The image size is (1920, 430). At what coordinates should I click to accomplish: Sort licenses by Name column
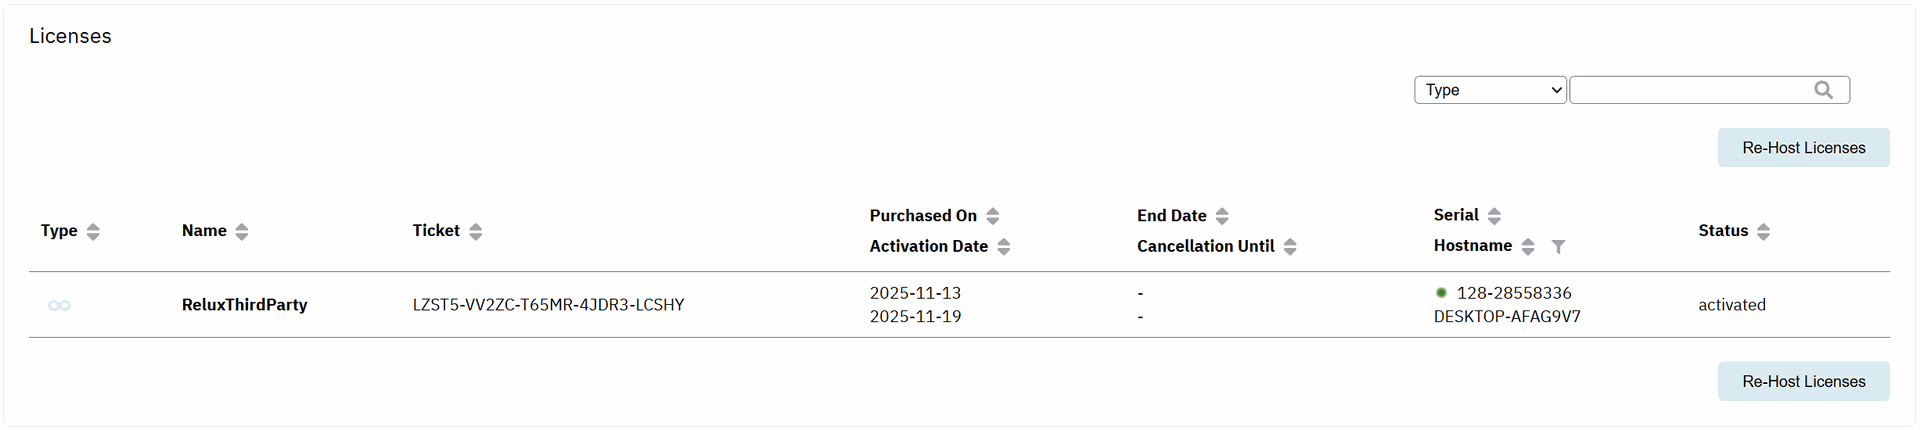click(x=241, y=232)
